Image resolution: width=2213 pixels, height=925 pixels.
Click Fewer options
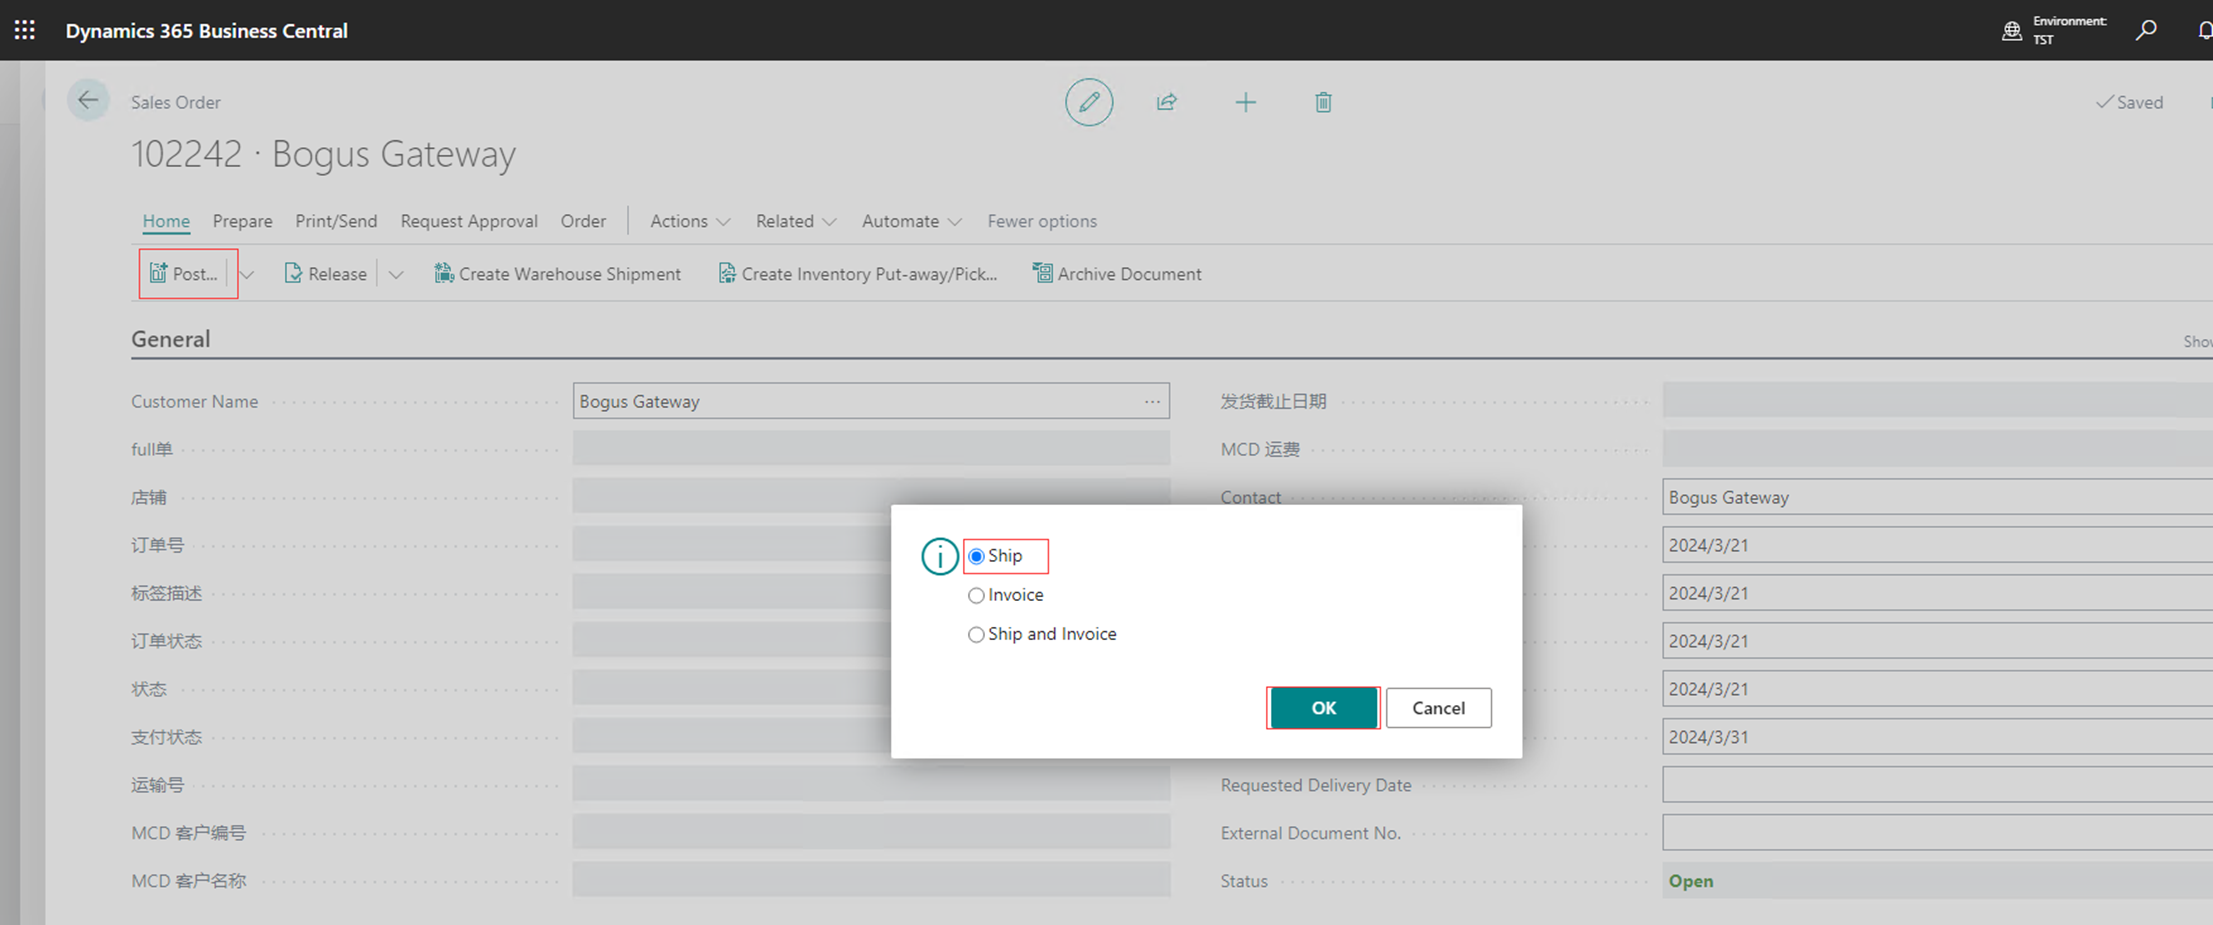(x=1042, y=221)
